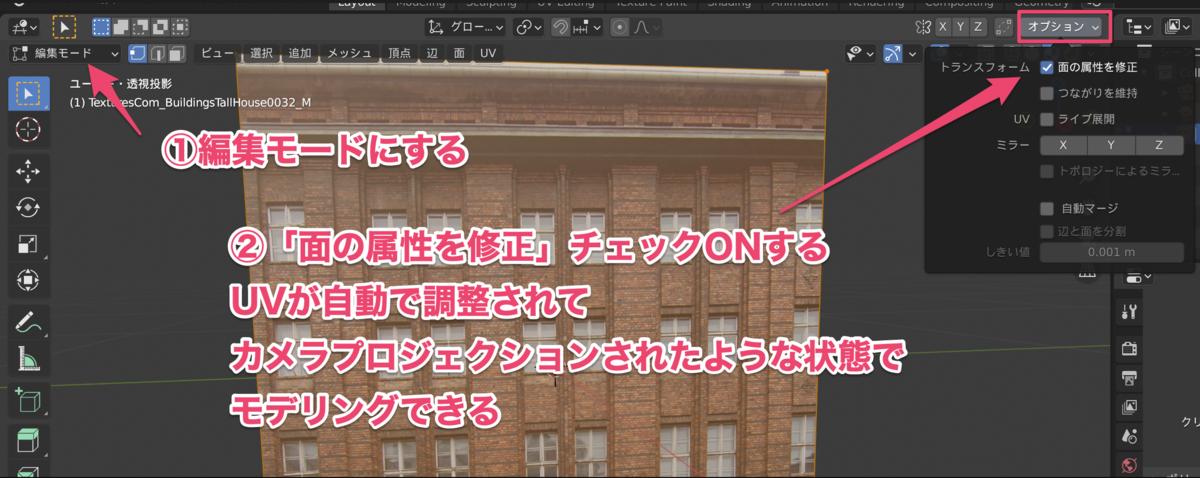Toggle Z mirror in the header
Image resolution: width=1200 pixels, height=478 pixels.
coord(979,27)
